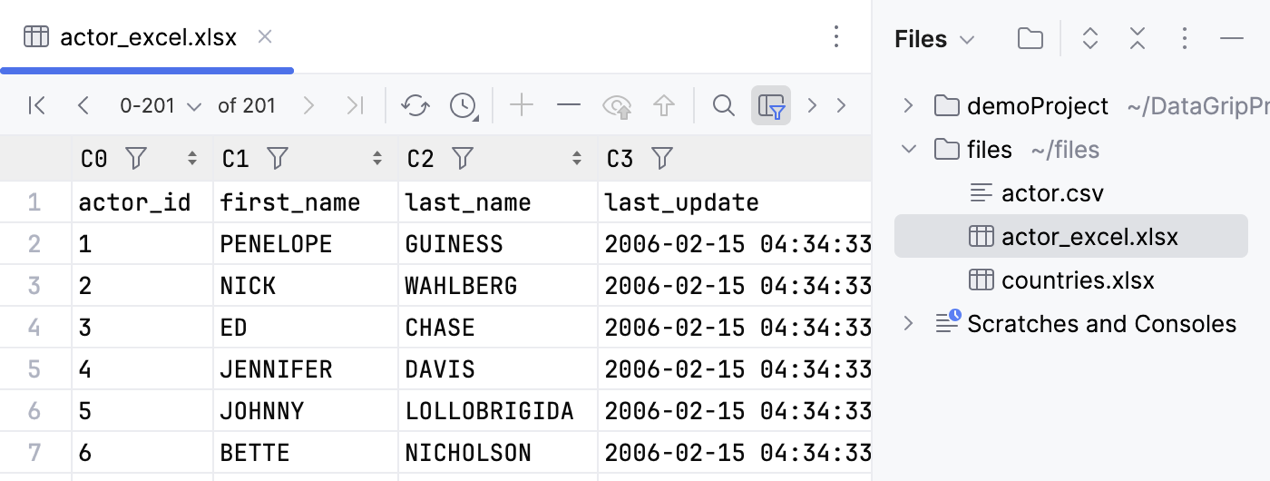Expand all items in Files panel
1270x481 pixels.
click(1091, 39)
